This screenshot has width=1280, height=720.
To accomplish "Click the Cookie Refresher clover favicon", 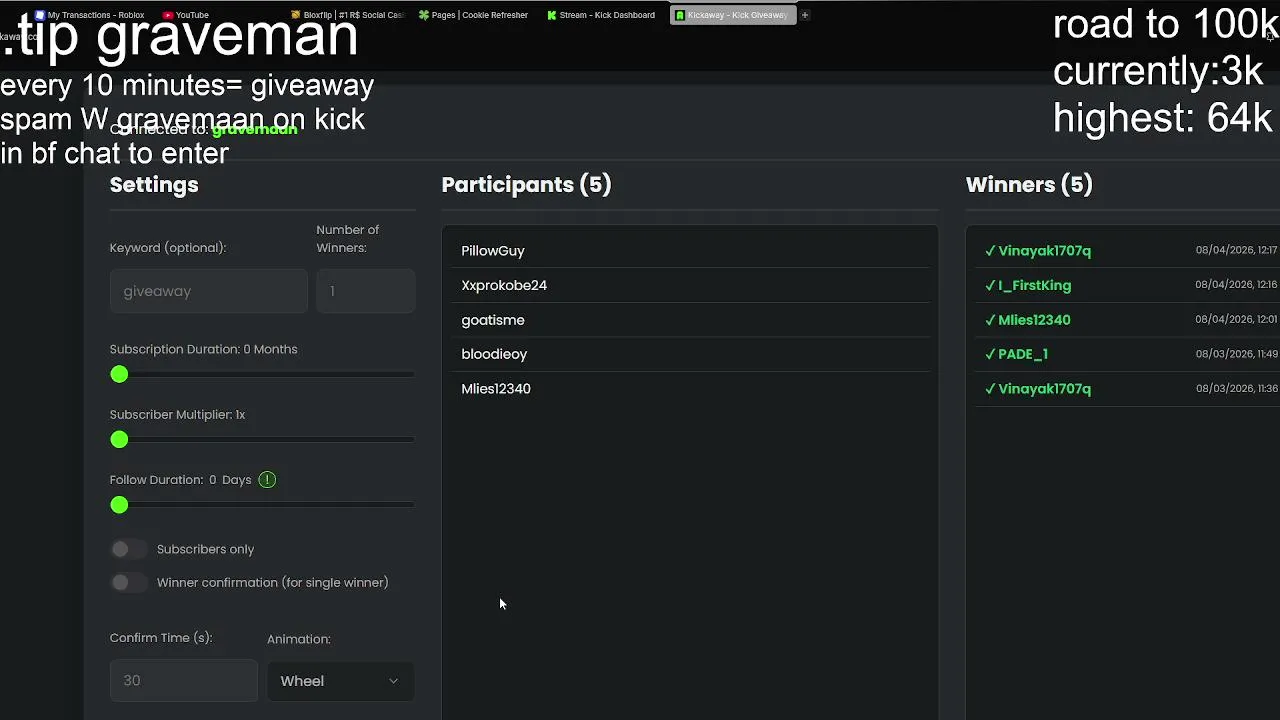I will coord(424,15).
